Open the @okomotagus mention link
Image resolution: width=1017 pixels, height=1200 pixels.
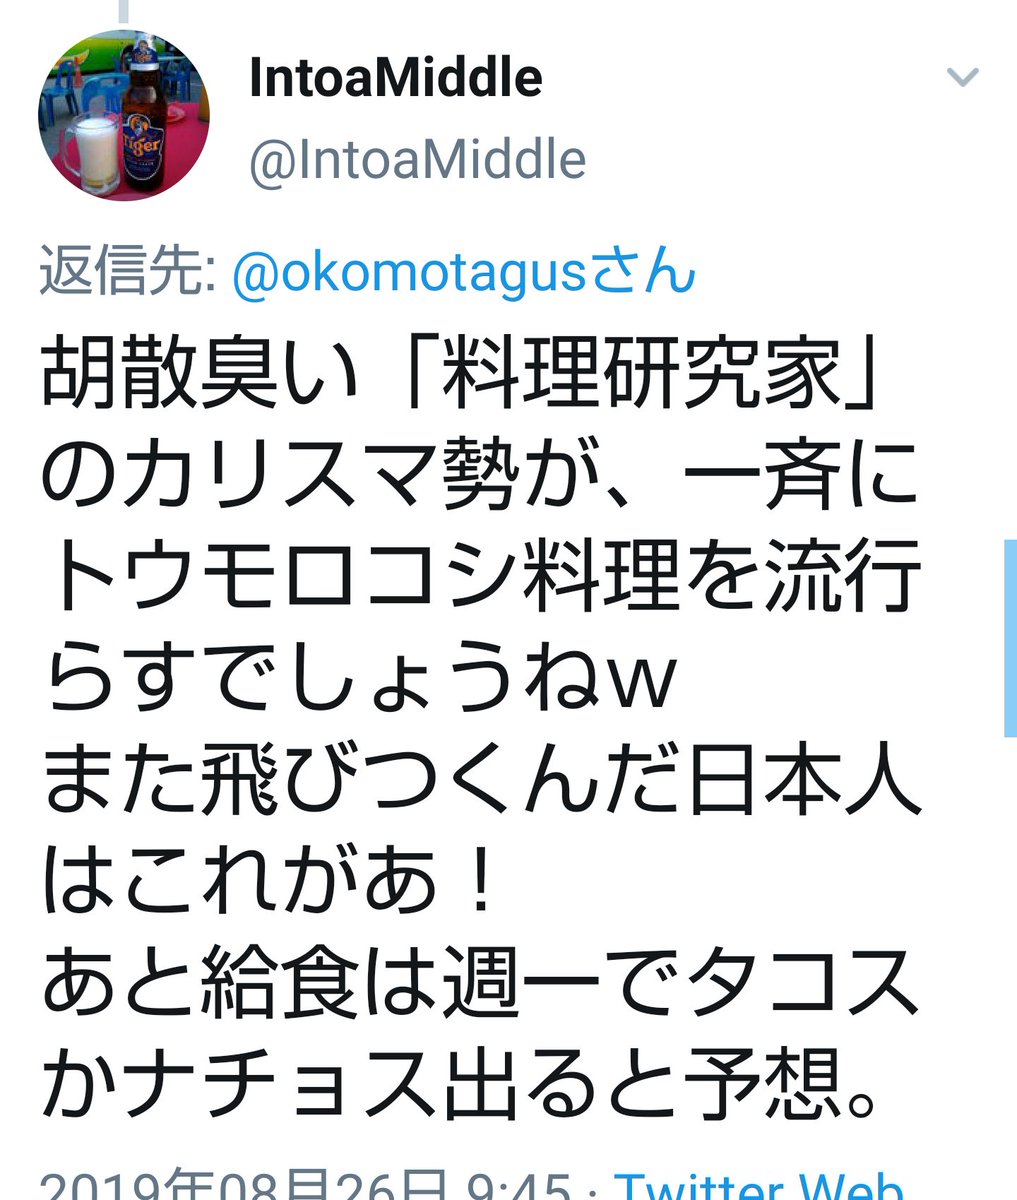(463, 270)
